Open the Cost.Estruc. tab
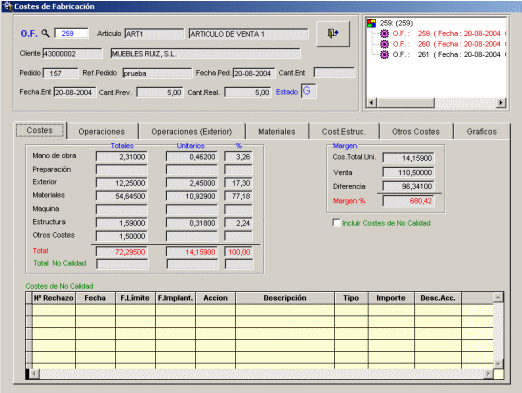Image resolution: width=522 pixels, height=393 pixels. pyautogui.click(x=344, y=132)
